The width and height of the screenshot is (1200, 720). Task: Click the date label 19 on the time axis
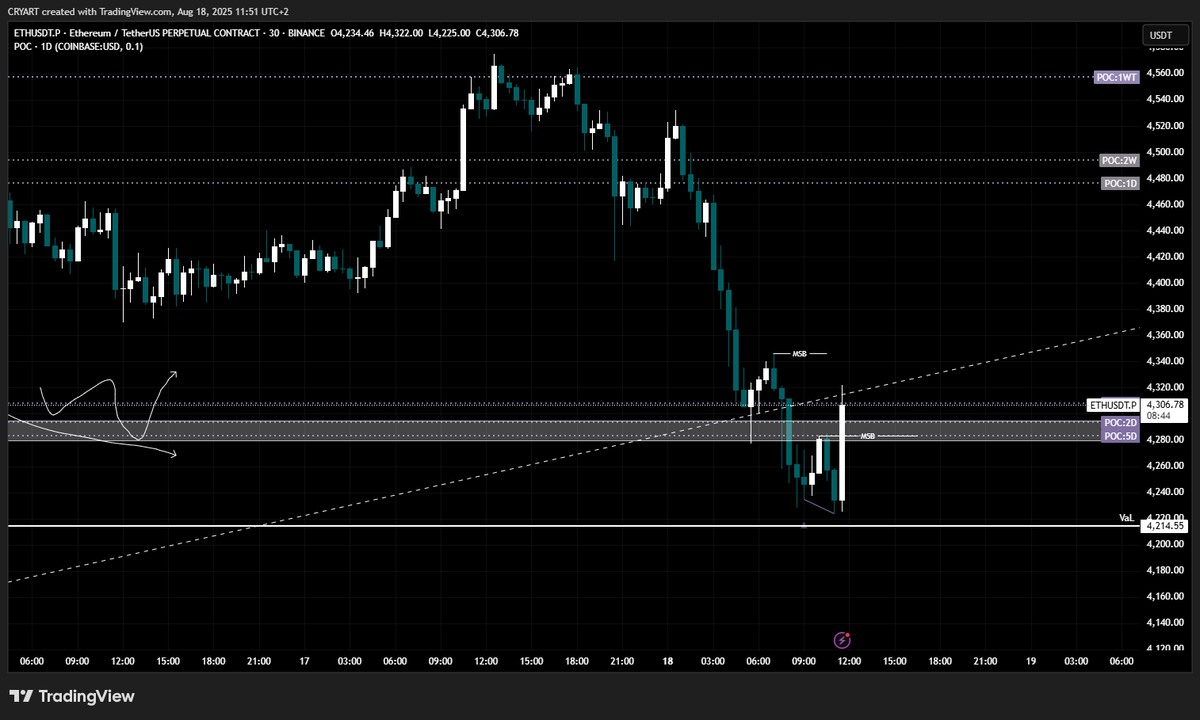[x=1031, y=661]
